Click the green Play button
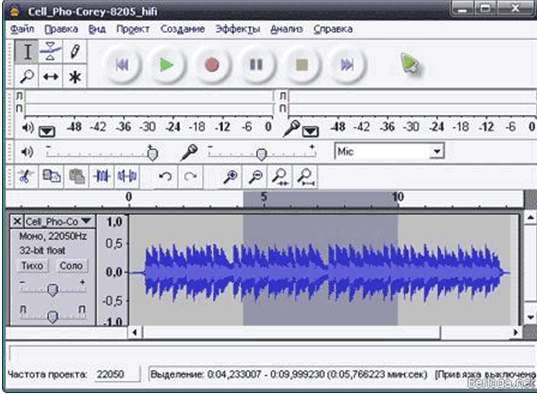This screenshot has width=537, height=395. [167, 65]
